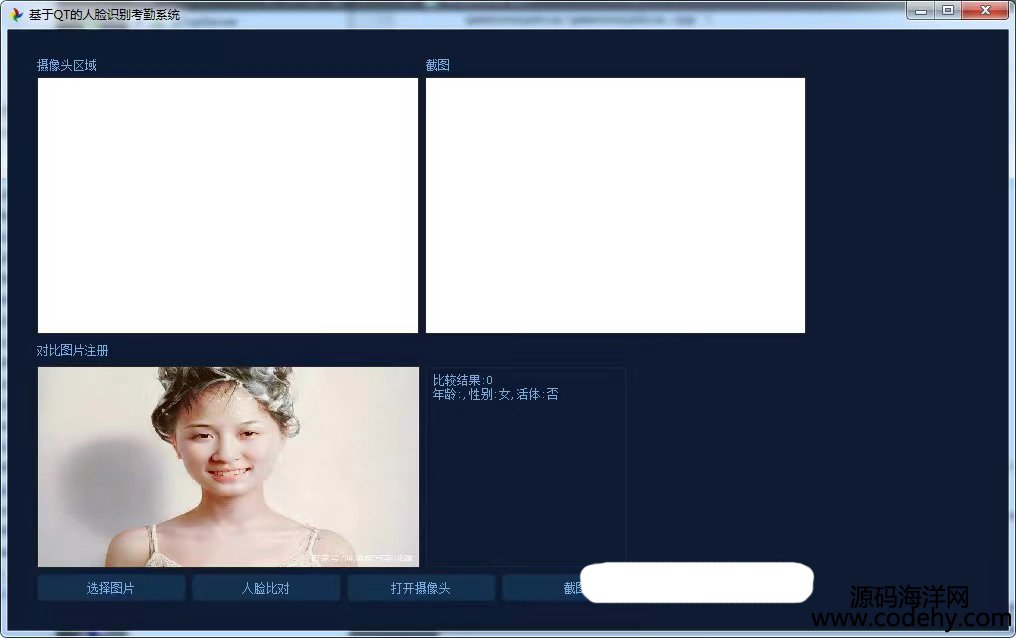The width and height of the screenshot is (1016, 638).
Task: Click the window title 基于QT的人脸识别考勤系统
Action: [x=104, y=15]
